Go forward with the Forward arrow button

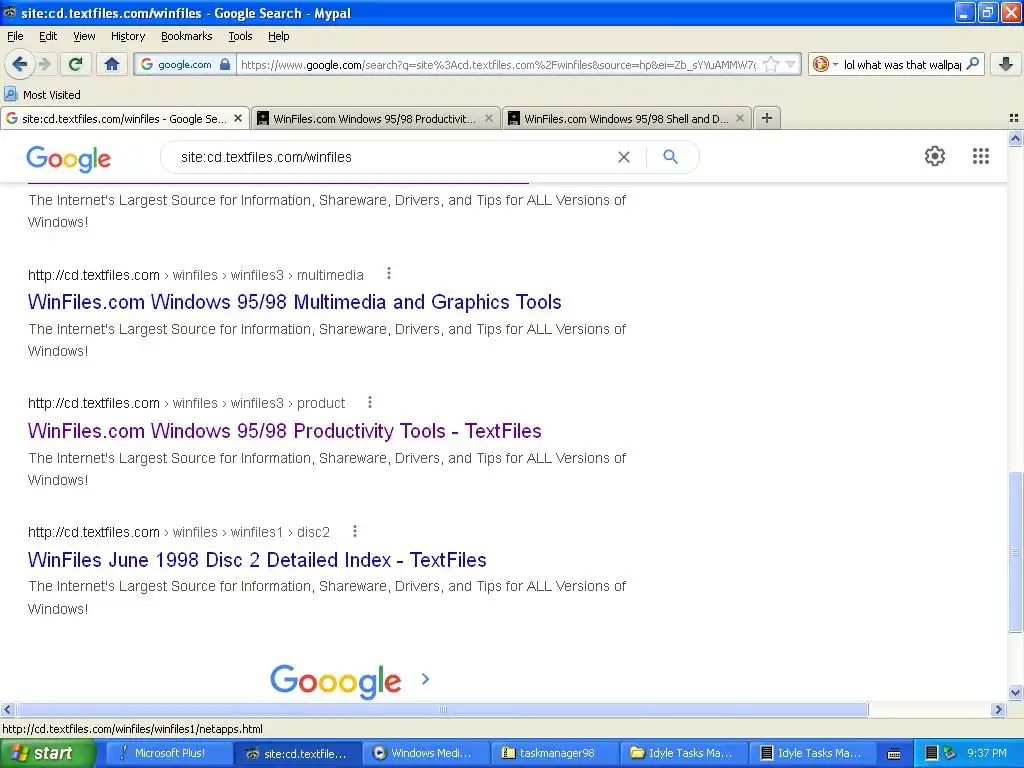tap(45, 64)
